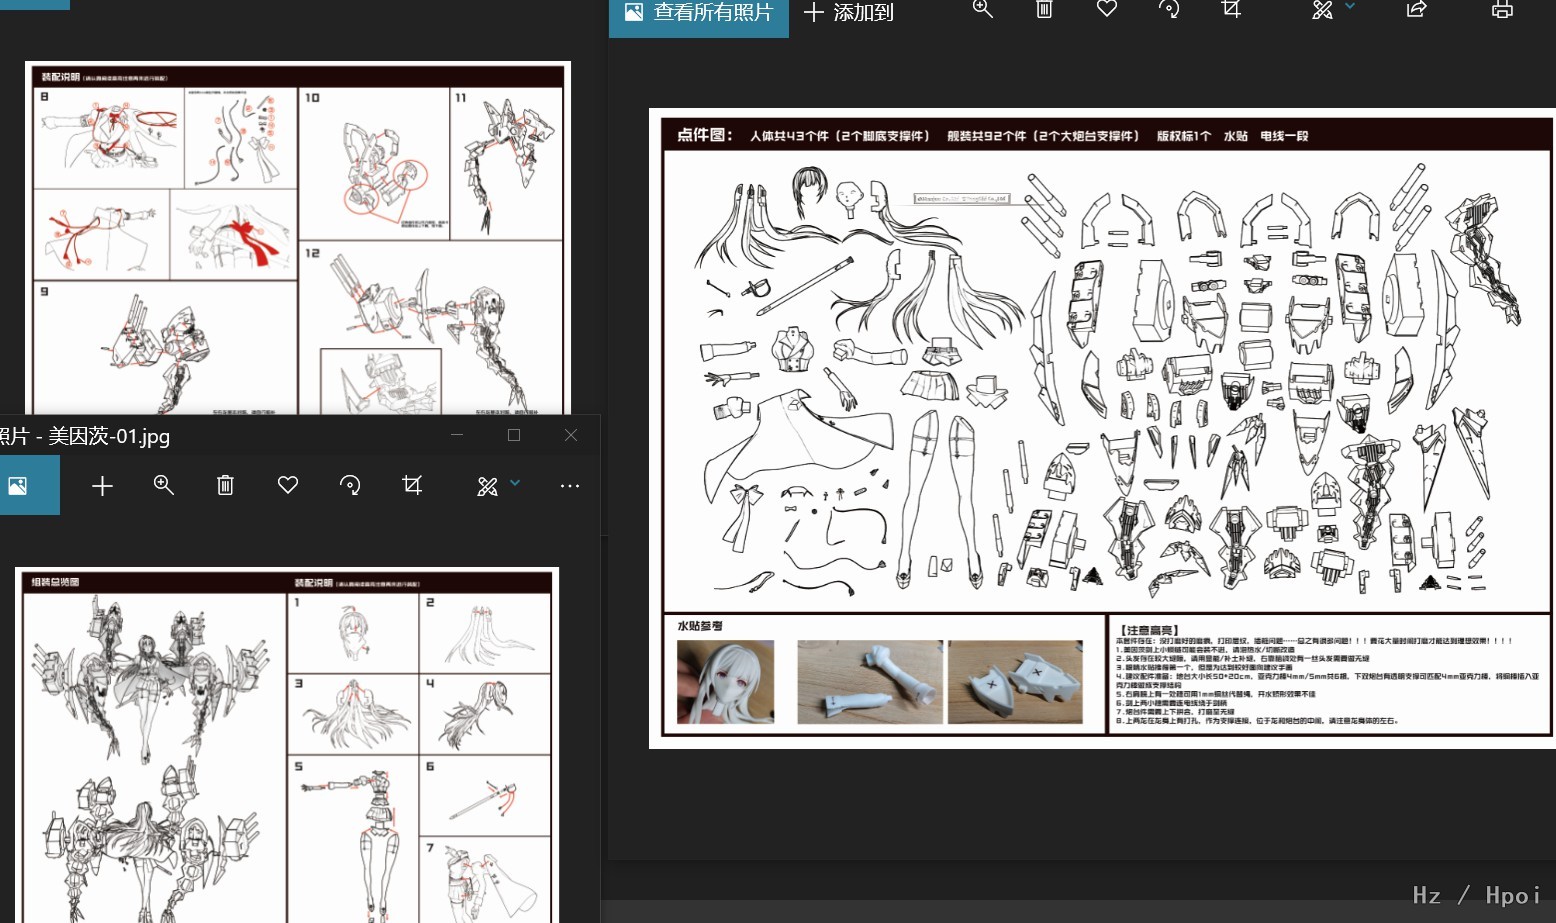
Task: Open Edit & Create in the right window
Action: click(1322, 10)
